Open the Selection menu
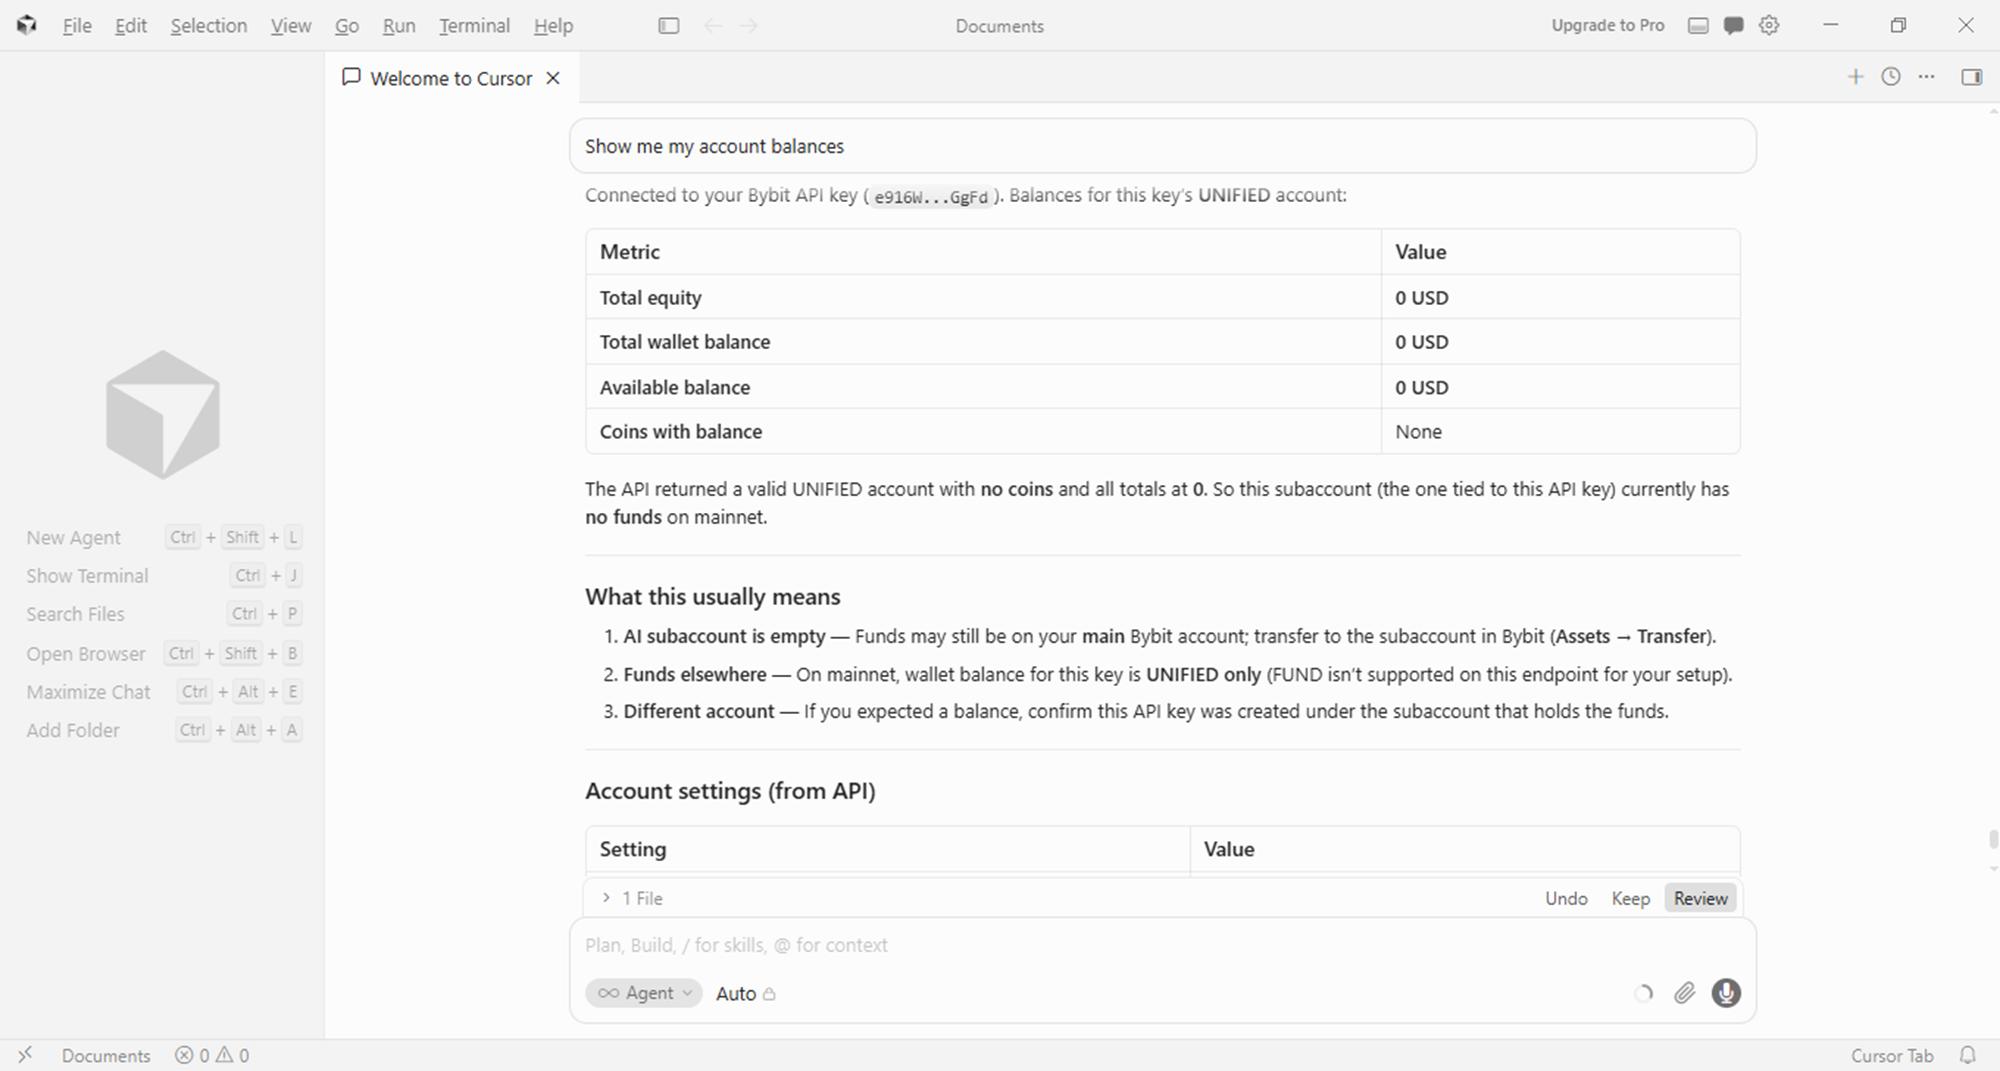 point(208,26)
